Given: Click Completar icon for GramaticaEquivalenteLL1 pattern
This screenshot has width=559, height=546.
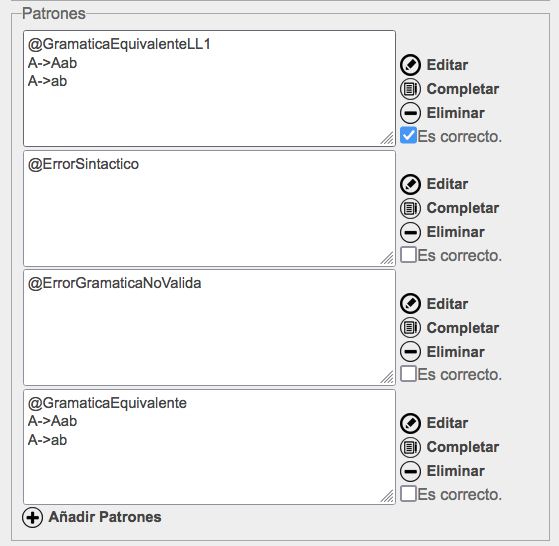Looking at the screenshot, I should (410, 89).
